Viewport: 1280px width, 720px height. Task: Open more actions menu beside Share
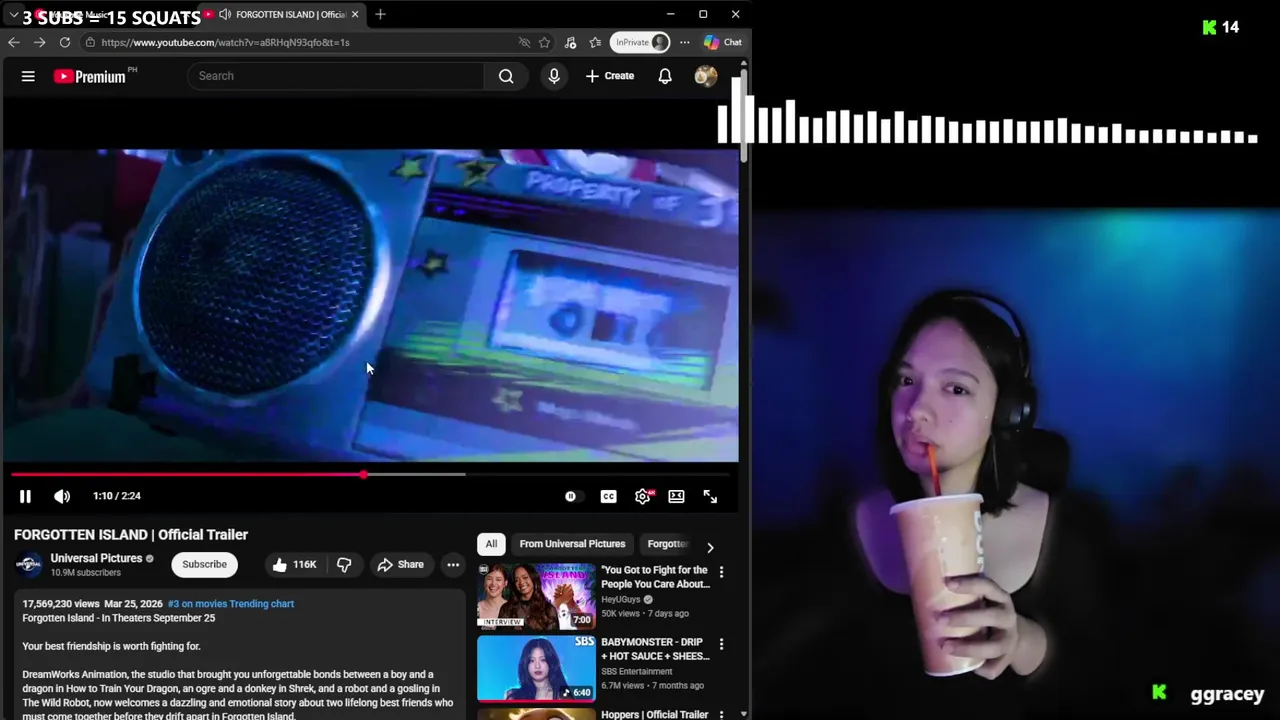(x=453, y=564)
